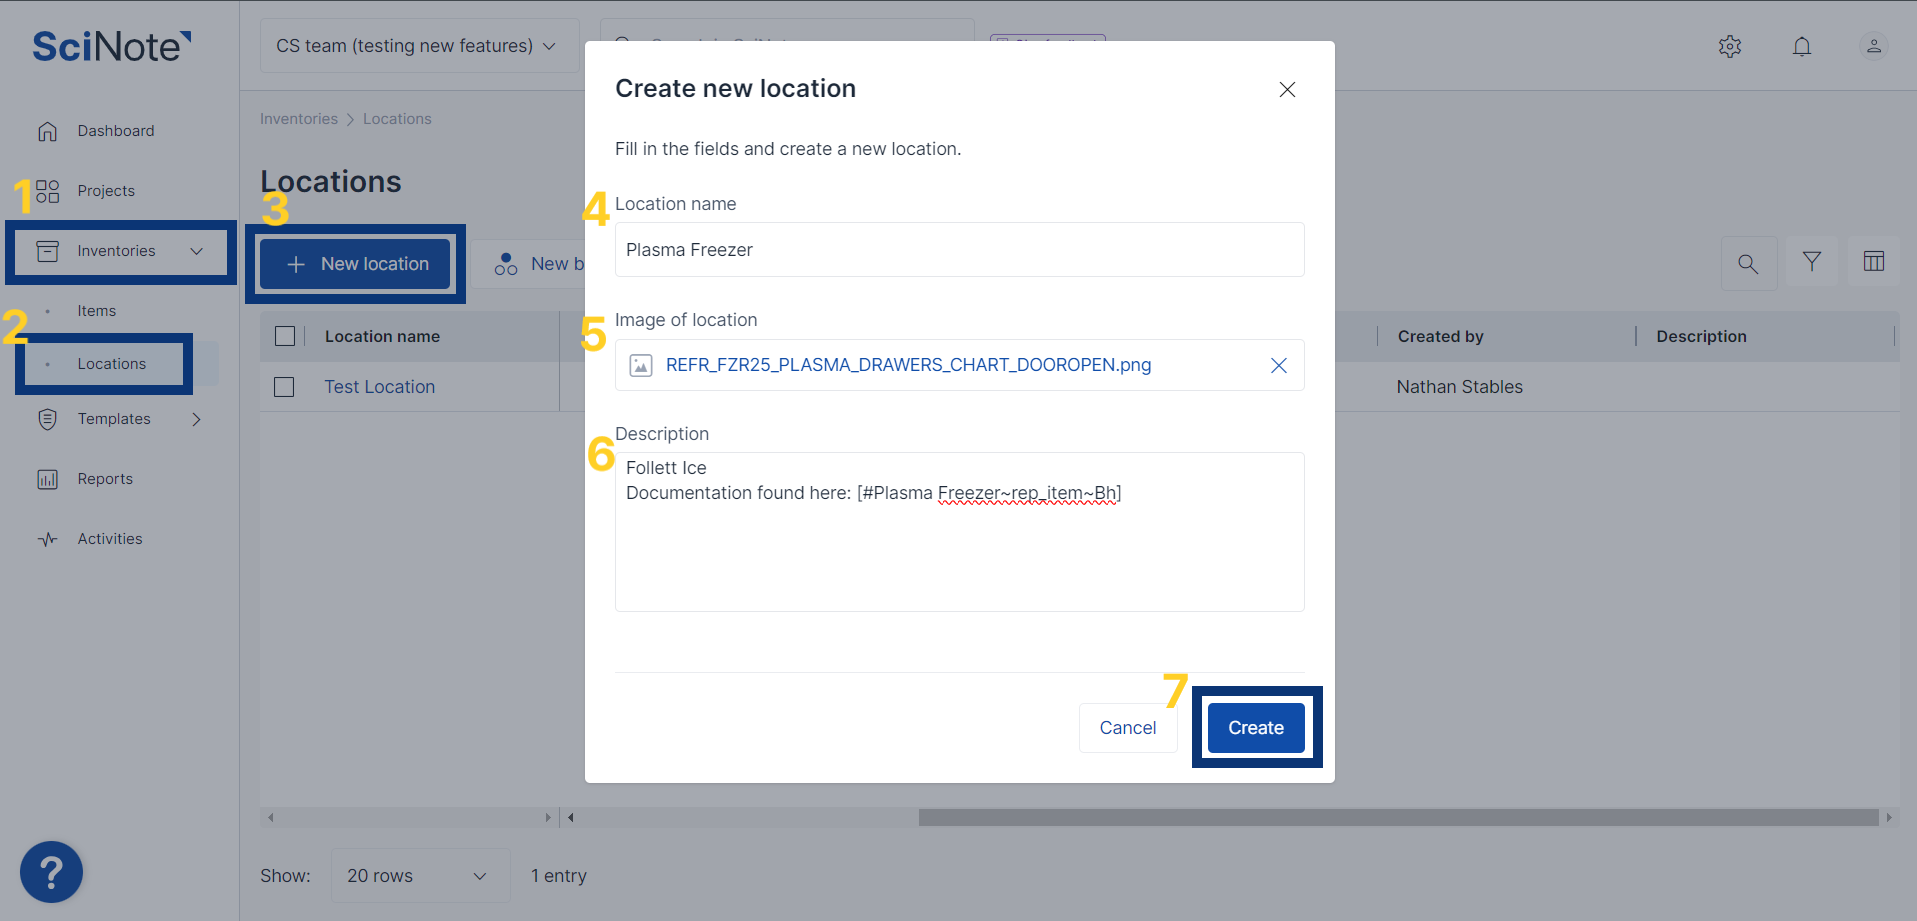
Task: Open the 20 rows dropdown
Action: point(419,875)
